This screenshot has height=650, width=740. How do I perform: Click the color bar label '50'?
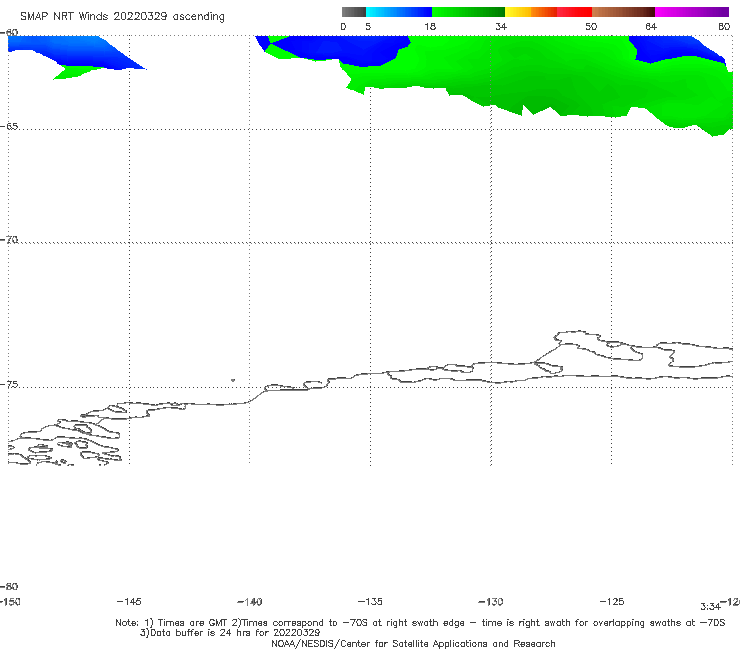(x=591, y=26)
